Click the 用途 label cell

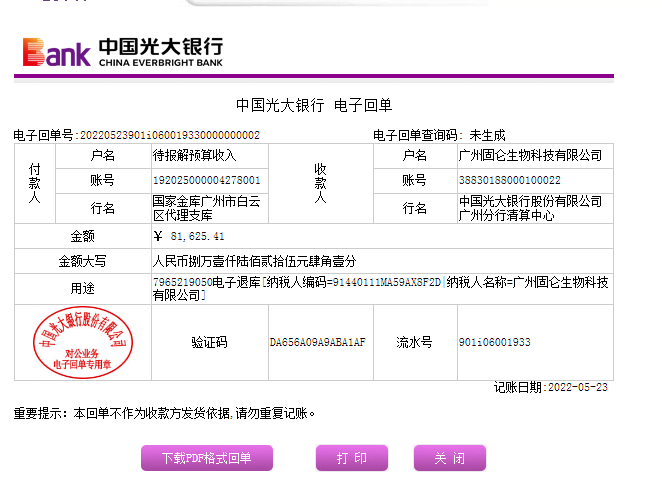83,288
